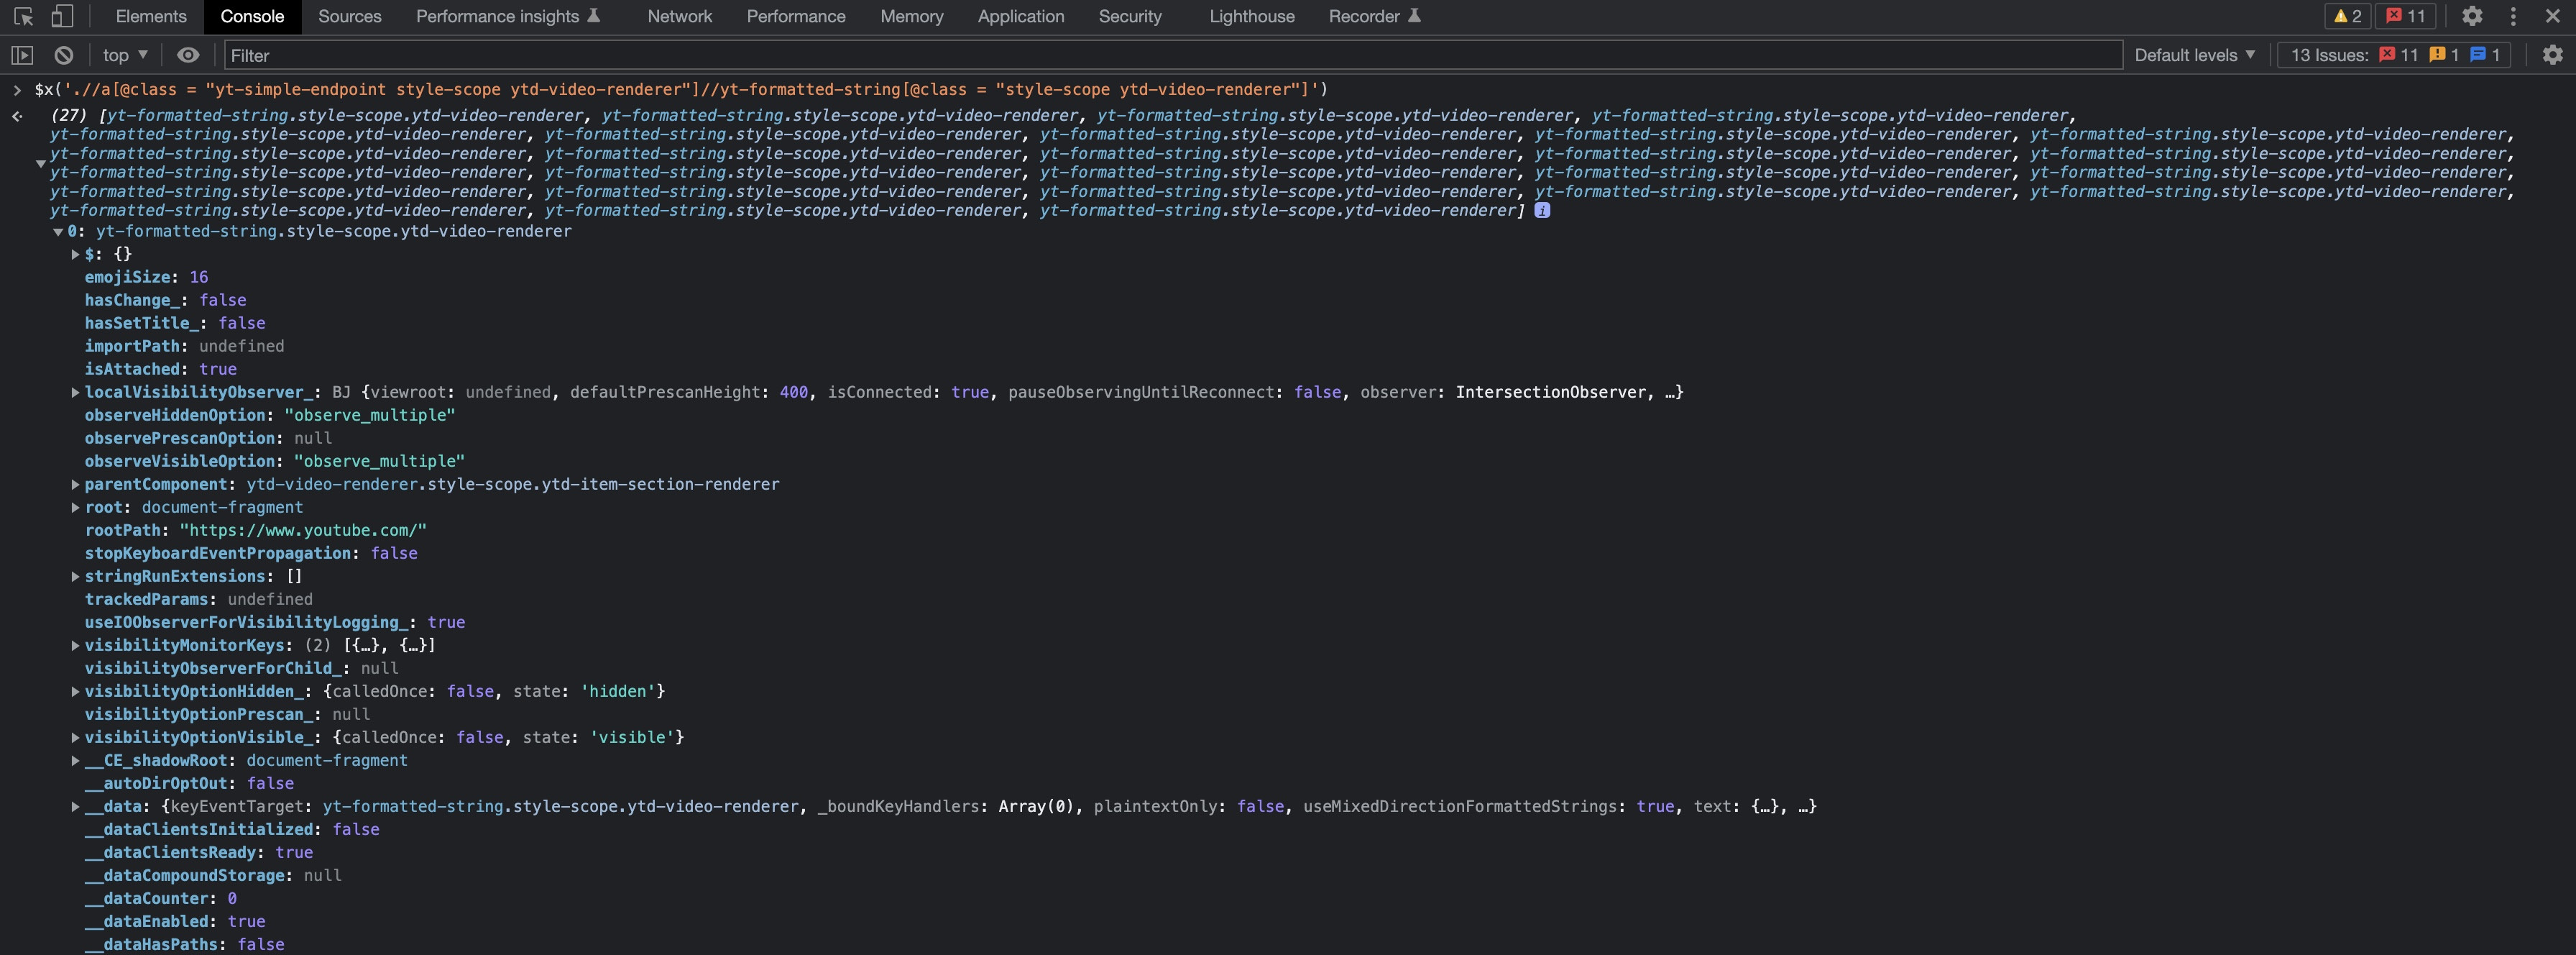The width and height of the screenshot is (2576, 955).
Task: Create a live expression with eye icon
Action: 188,55
